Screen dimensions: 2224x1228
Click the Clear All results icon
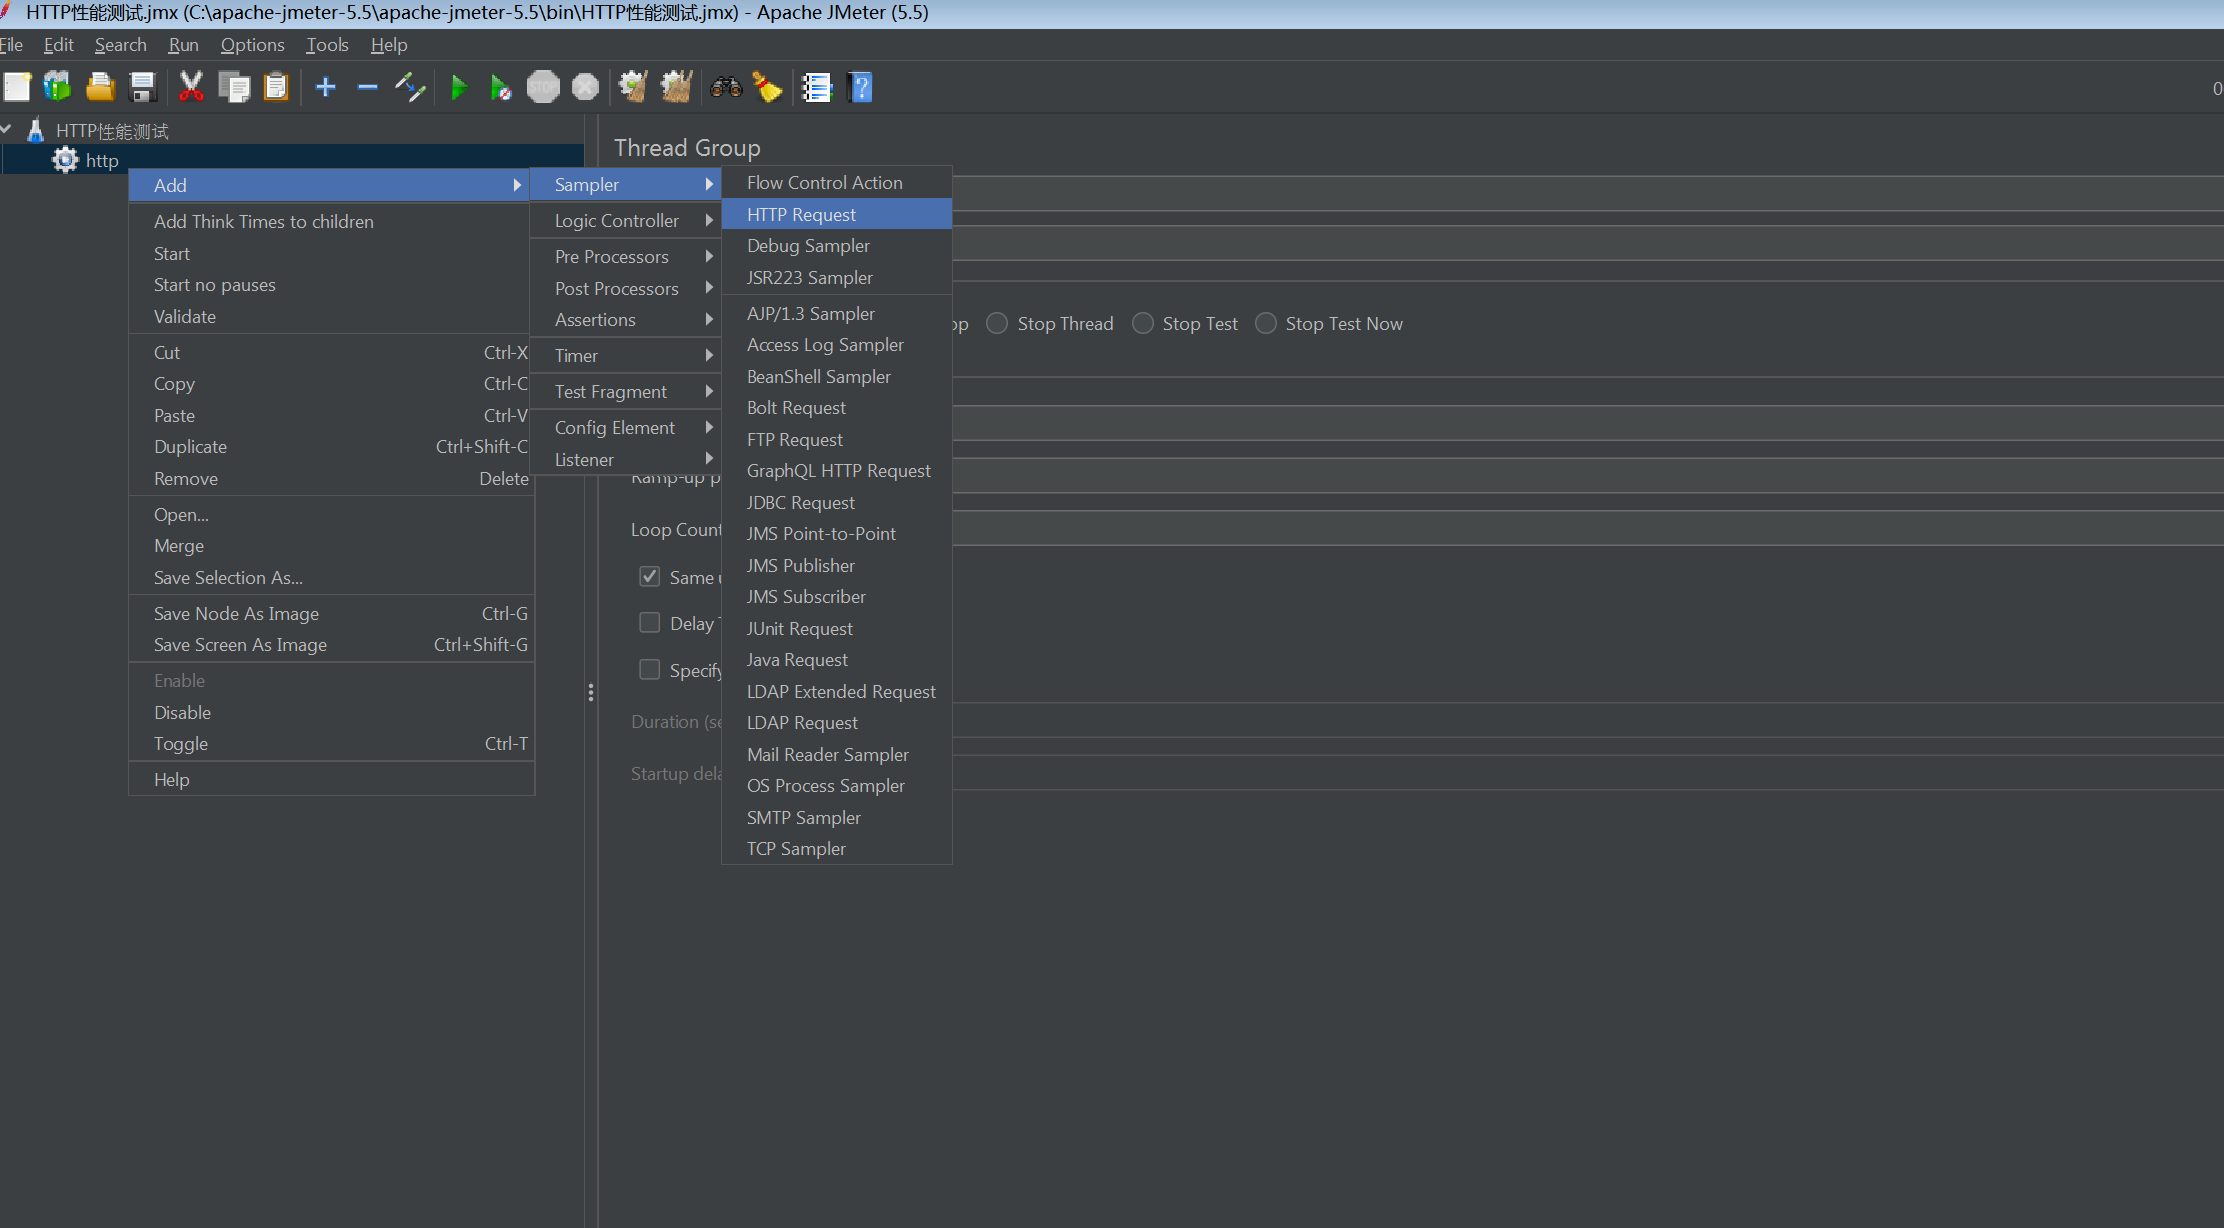click(x=677, y=87)
